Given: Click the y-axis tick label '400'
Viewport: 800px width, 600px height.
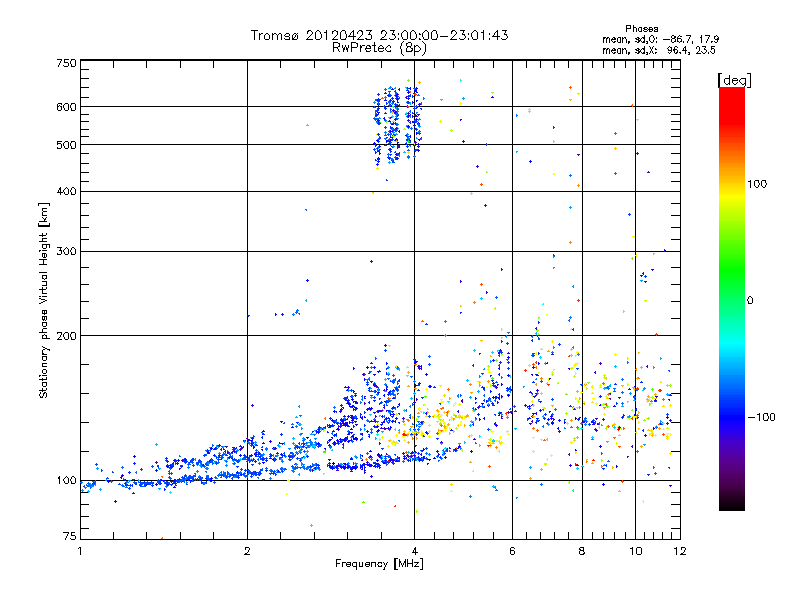Looking at the screenshot, I should pos(66,191).
